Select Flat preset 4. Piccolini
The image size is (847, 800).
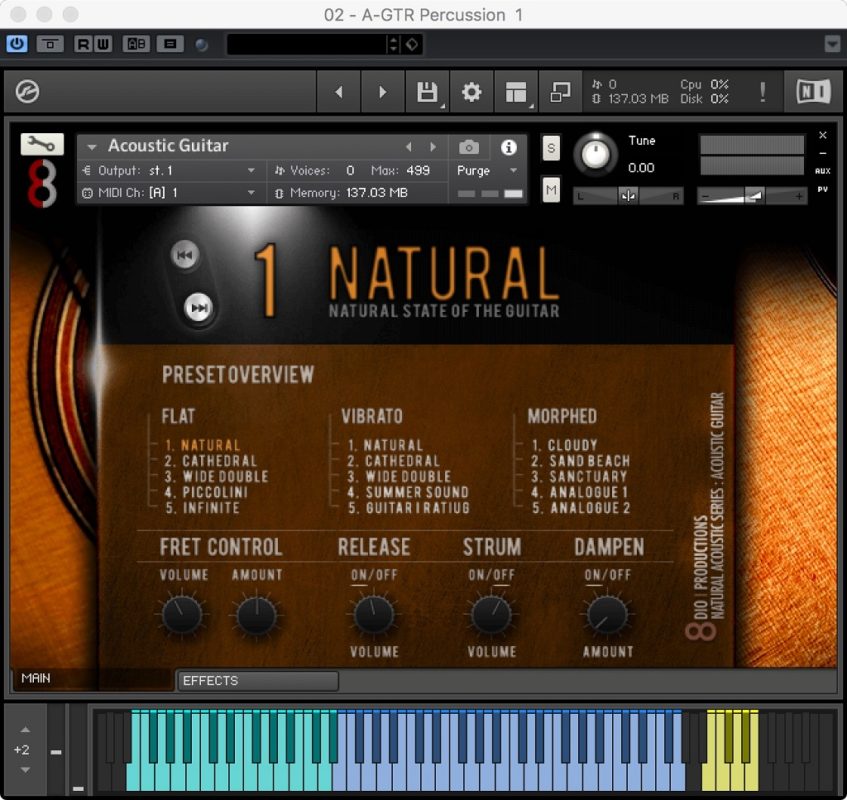(206, 492)
